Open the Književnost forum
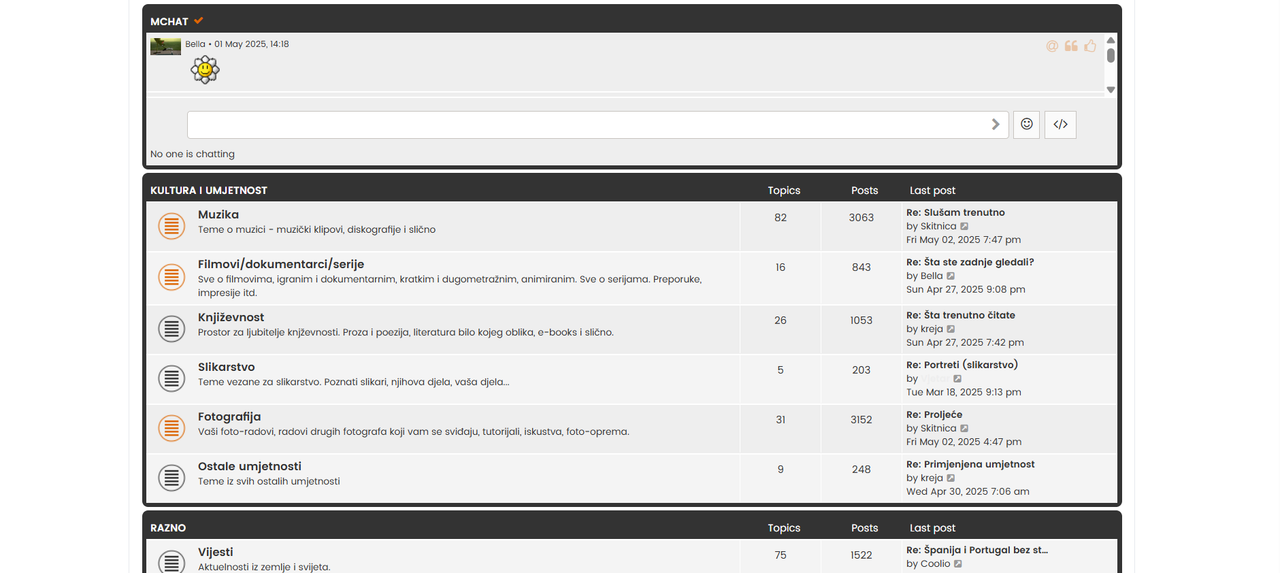Viewport: 1280px width, 573px height. pyautogui.click(x=231, y=317)
